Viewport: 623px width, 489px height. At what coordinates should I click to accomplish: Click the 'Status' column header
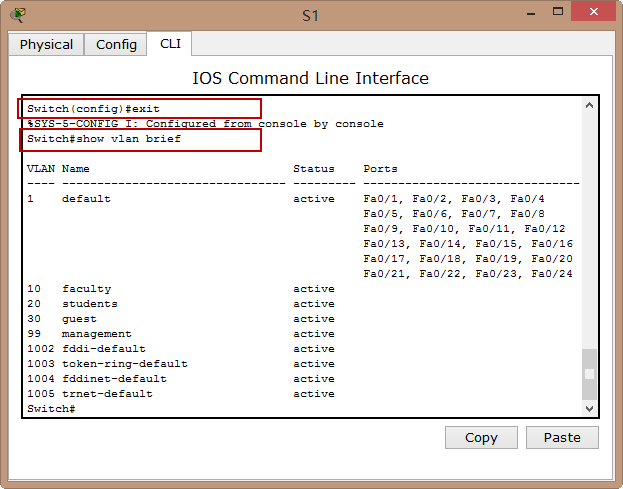[314, 169]
